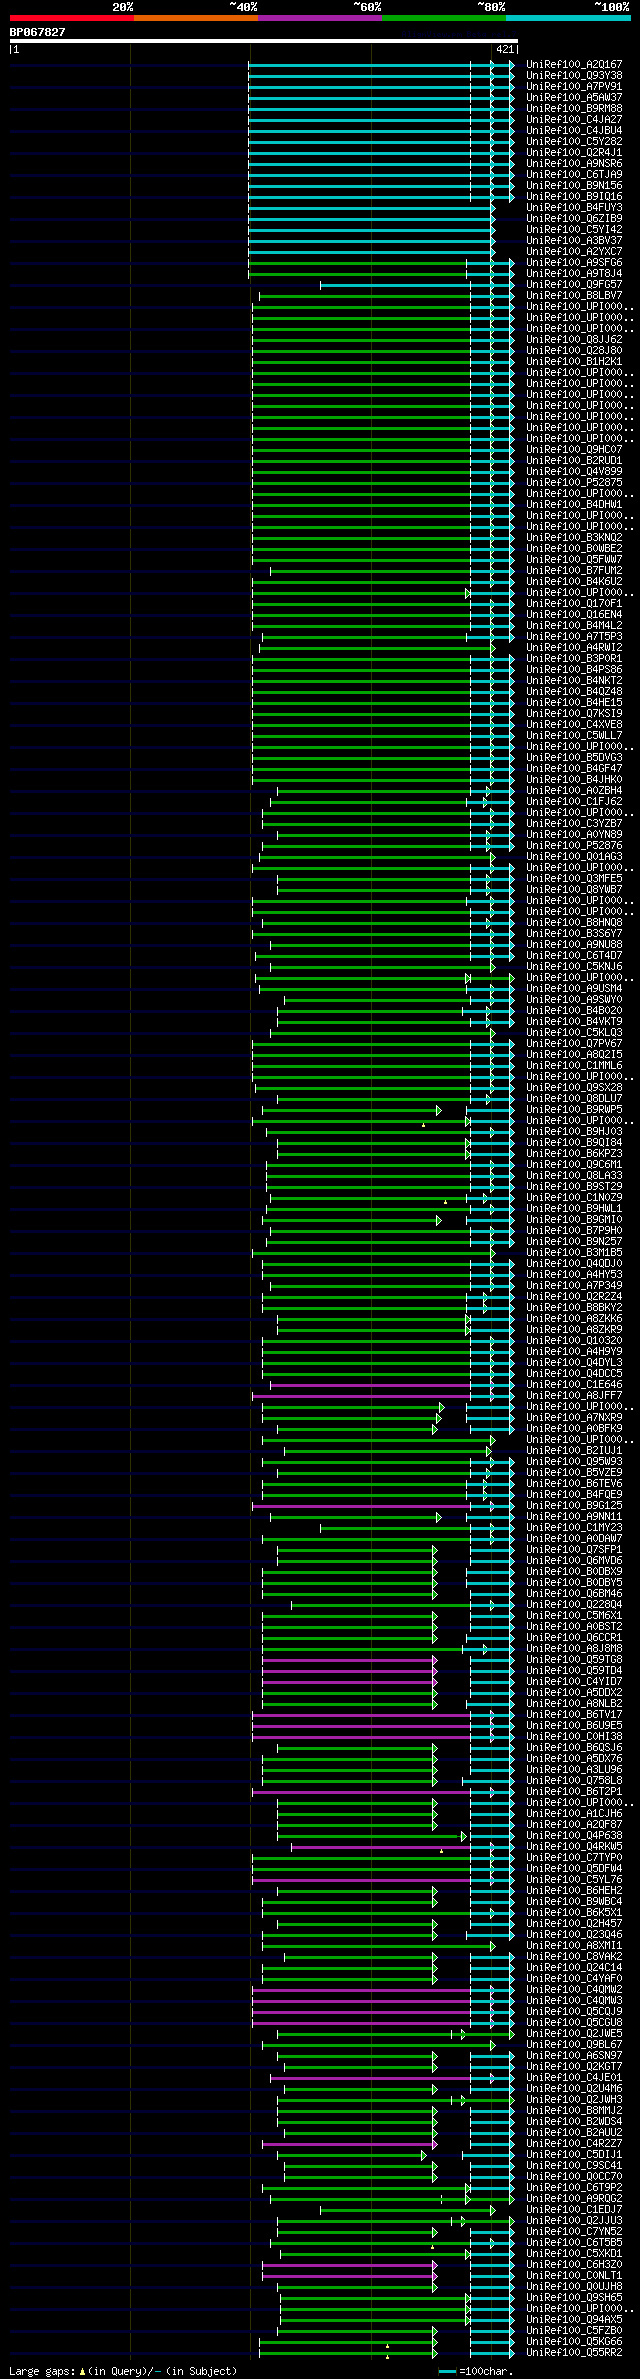Pick the UniRef100_Q6ZIB9 row label

point(574,219)
